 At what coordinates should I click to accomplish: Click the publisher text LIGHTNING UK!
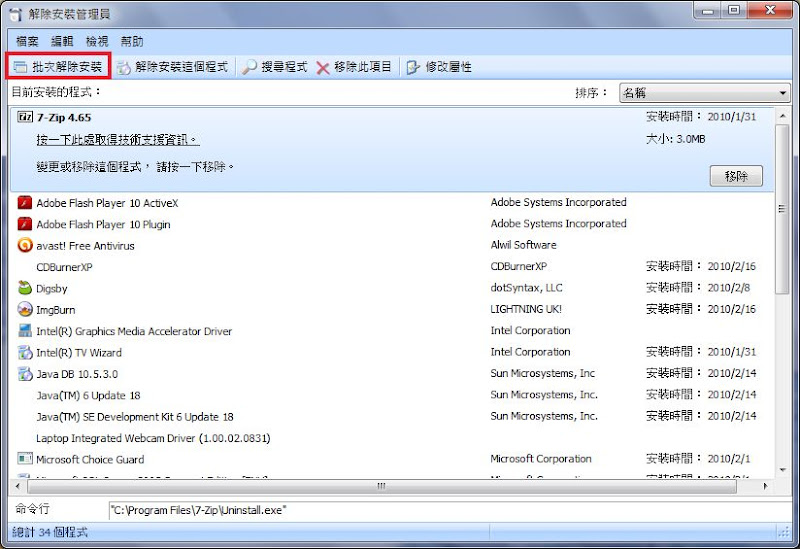point(526,309)
